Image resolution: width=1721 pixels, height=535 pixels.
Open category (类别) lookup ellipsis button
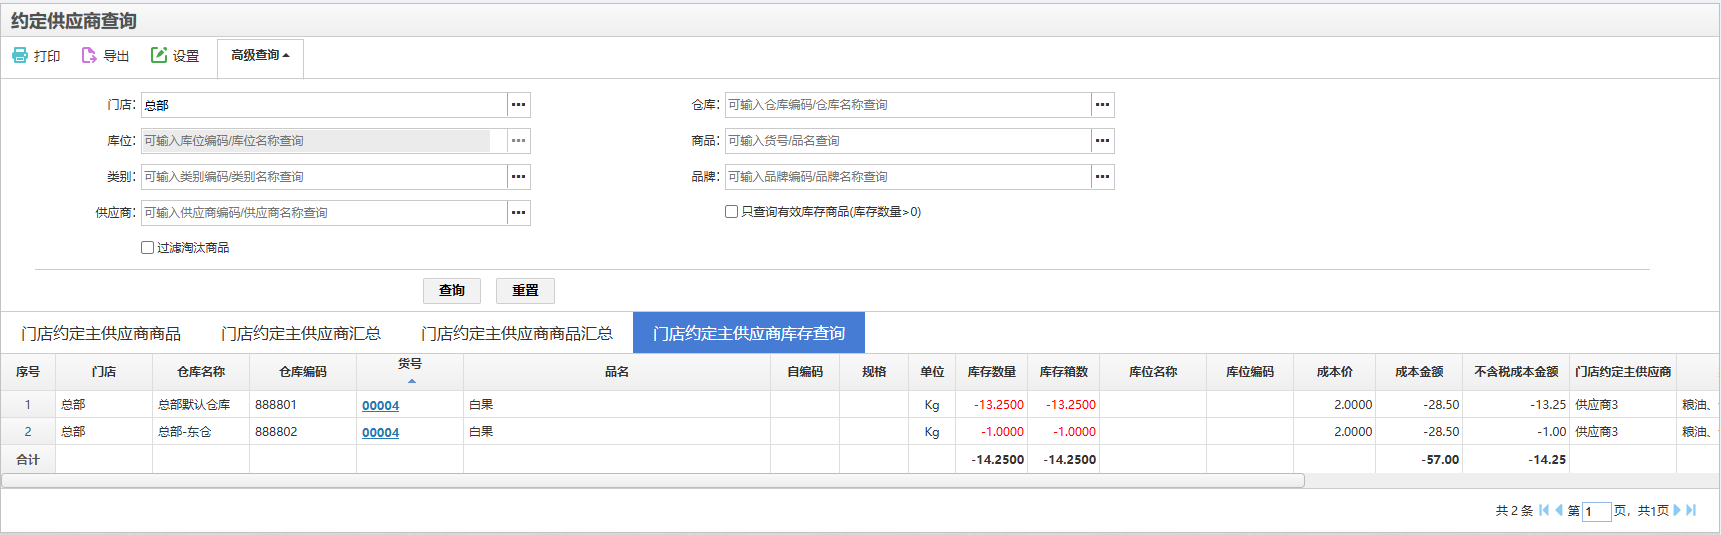518,177
